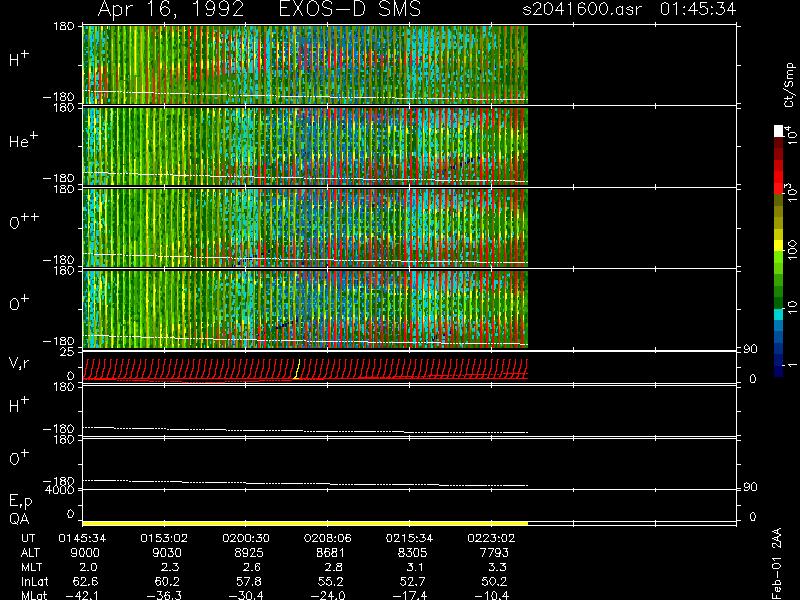
Task: Click the UT value "0208:06"
Action: tap(328, 538)
